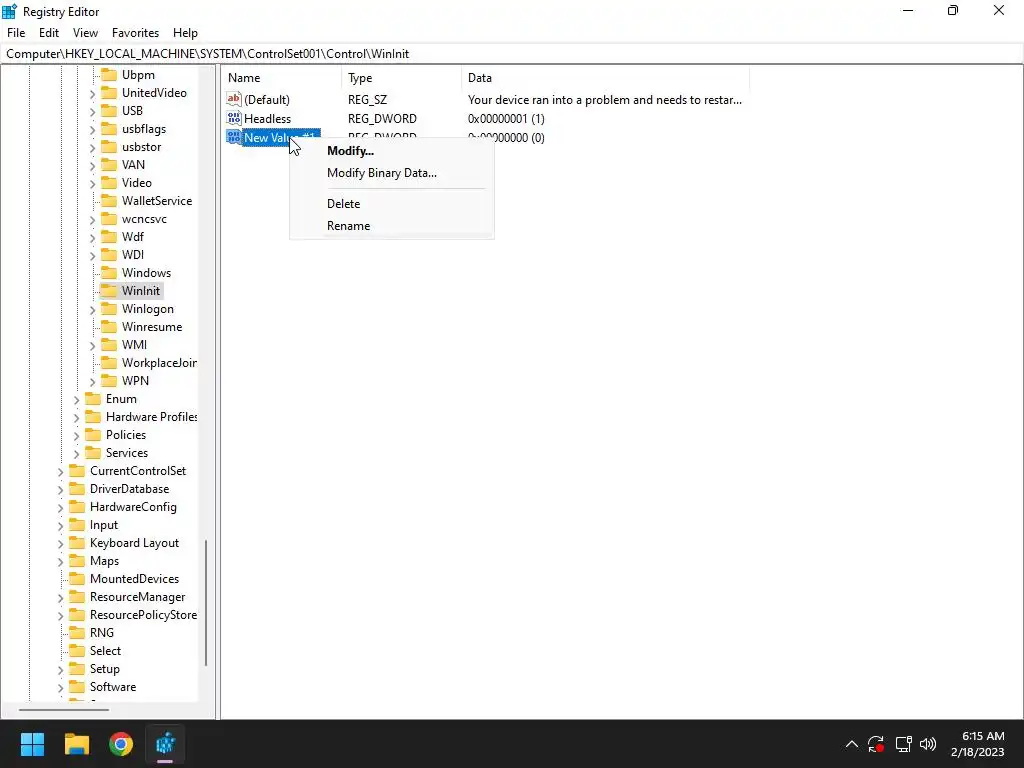Click the Winresume folder icon

point(109,327)
